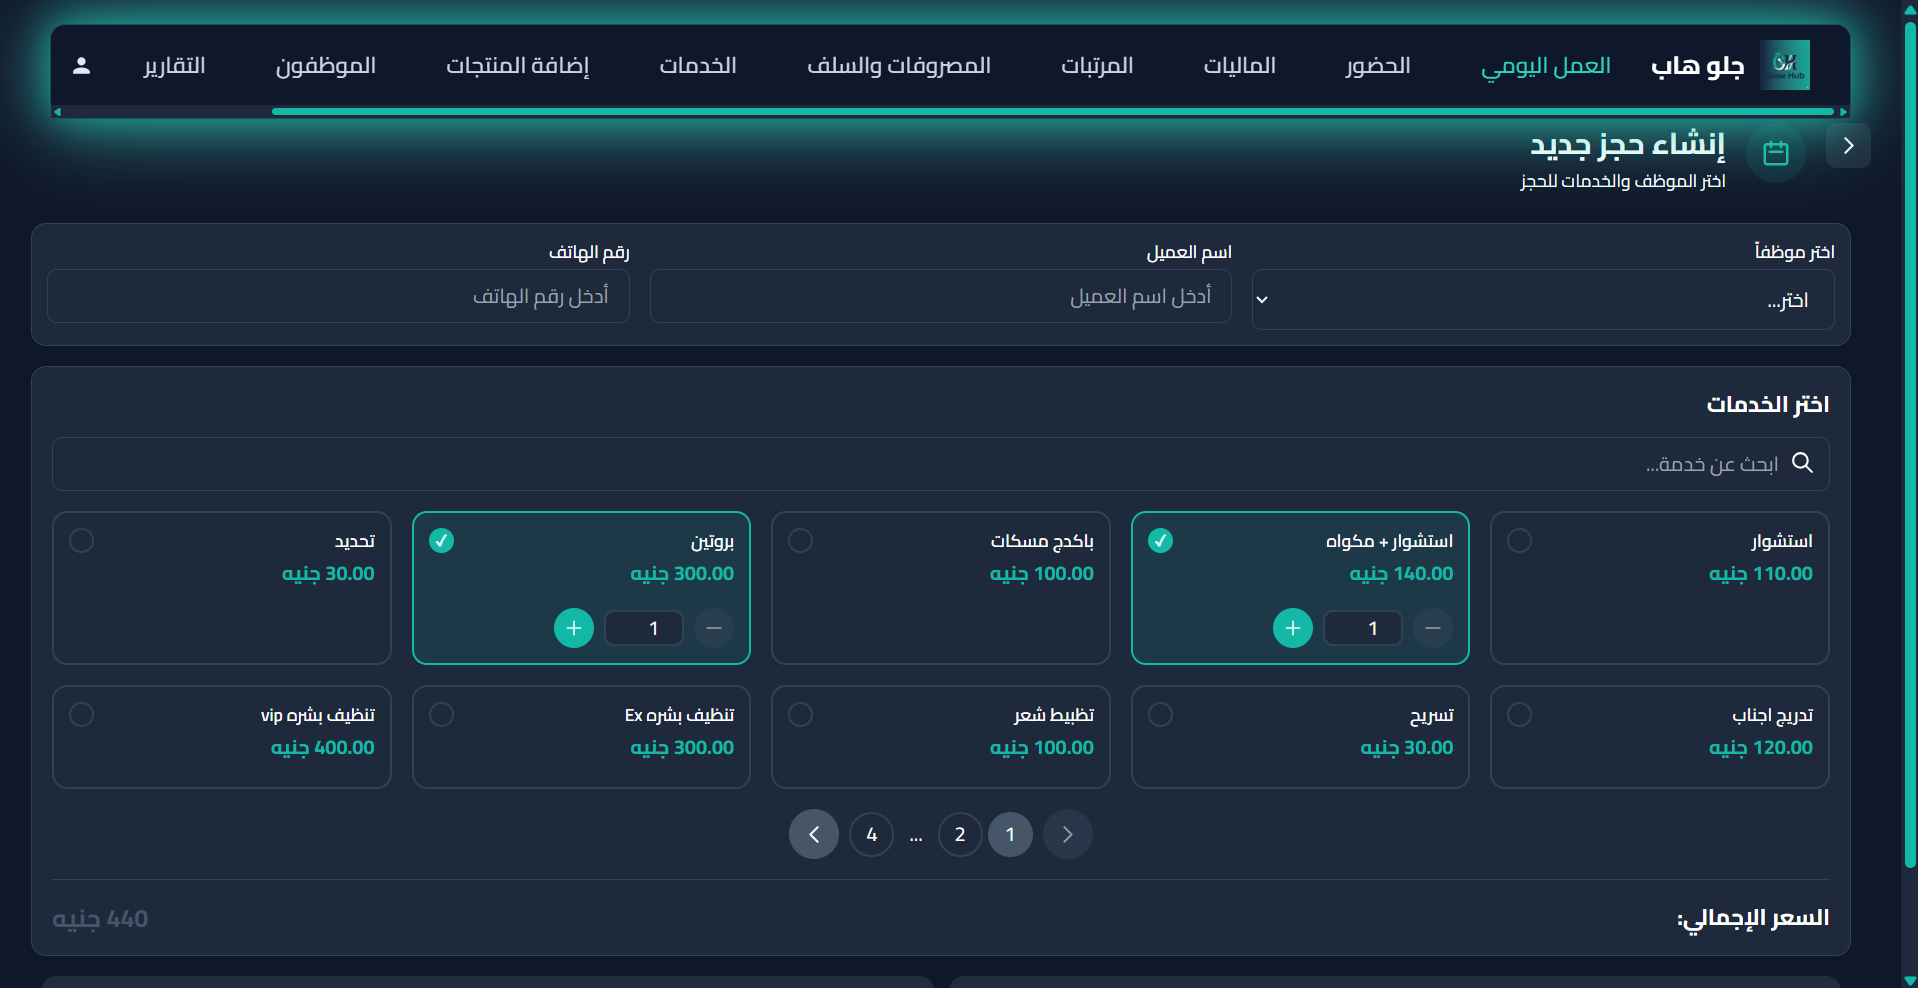
Task: Select the استشوار service at 110.00
Action: (x=1519, y=540)
